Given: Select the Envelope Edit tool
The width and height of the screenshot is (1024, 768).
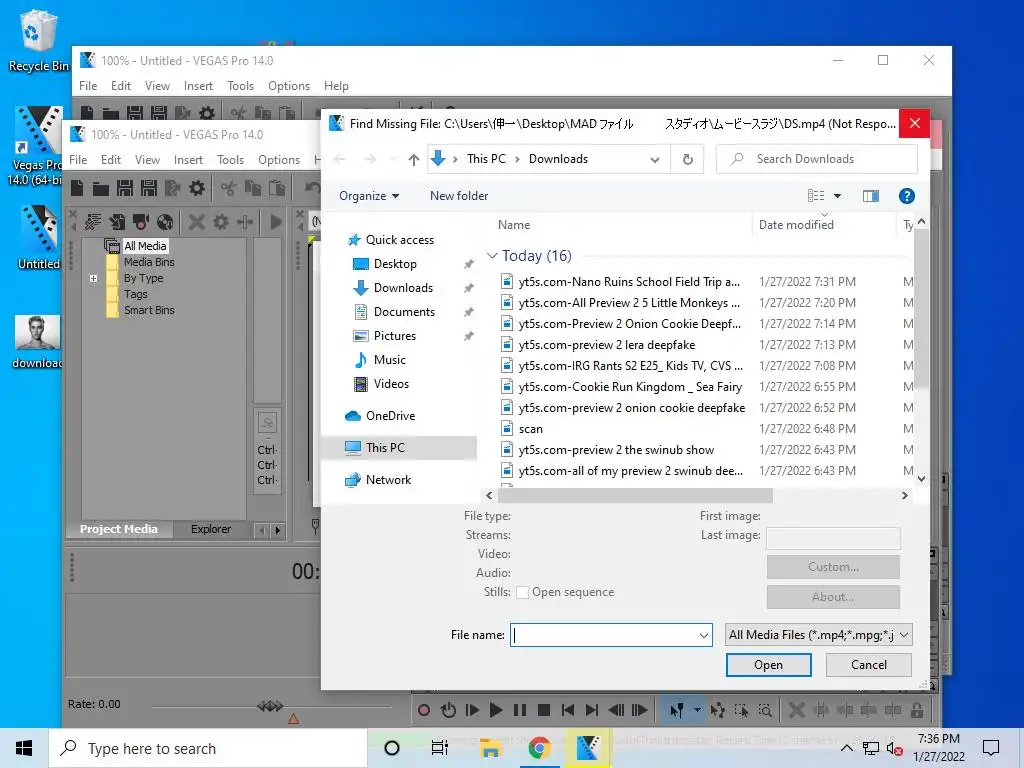Looking at the screenshot, I should coord(718,710).
